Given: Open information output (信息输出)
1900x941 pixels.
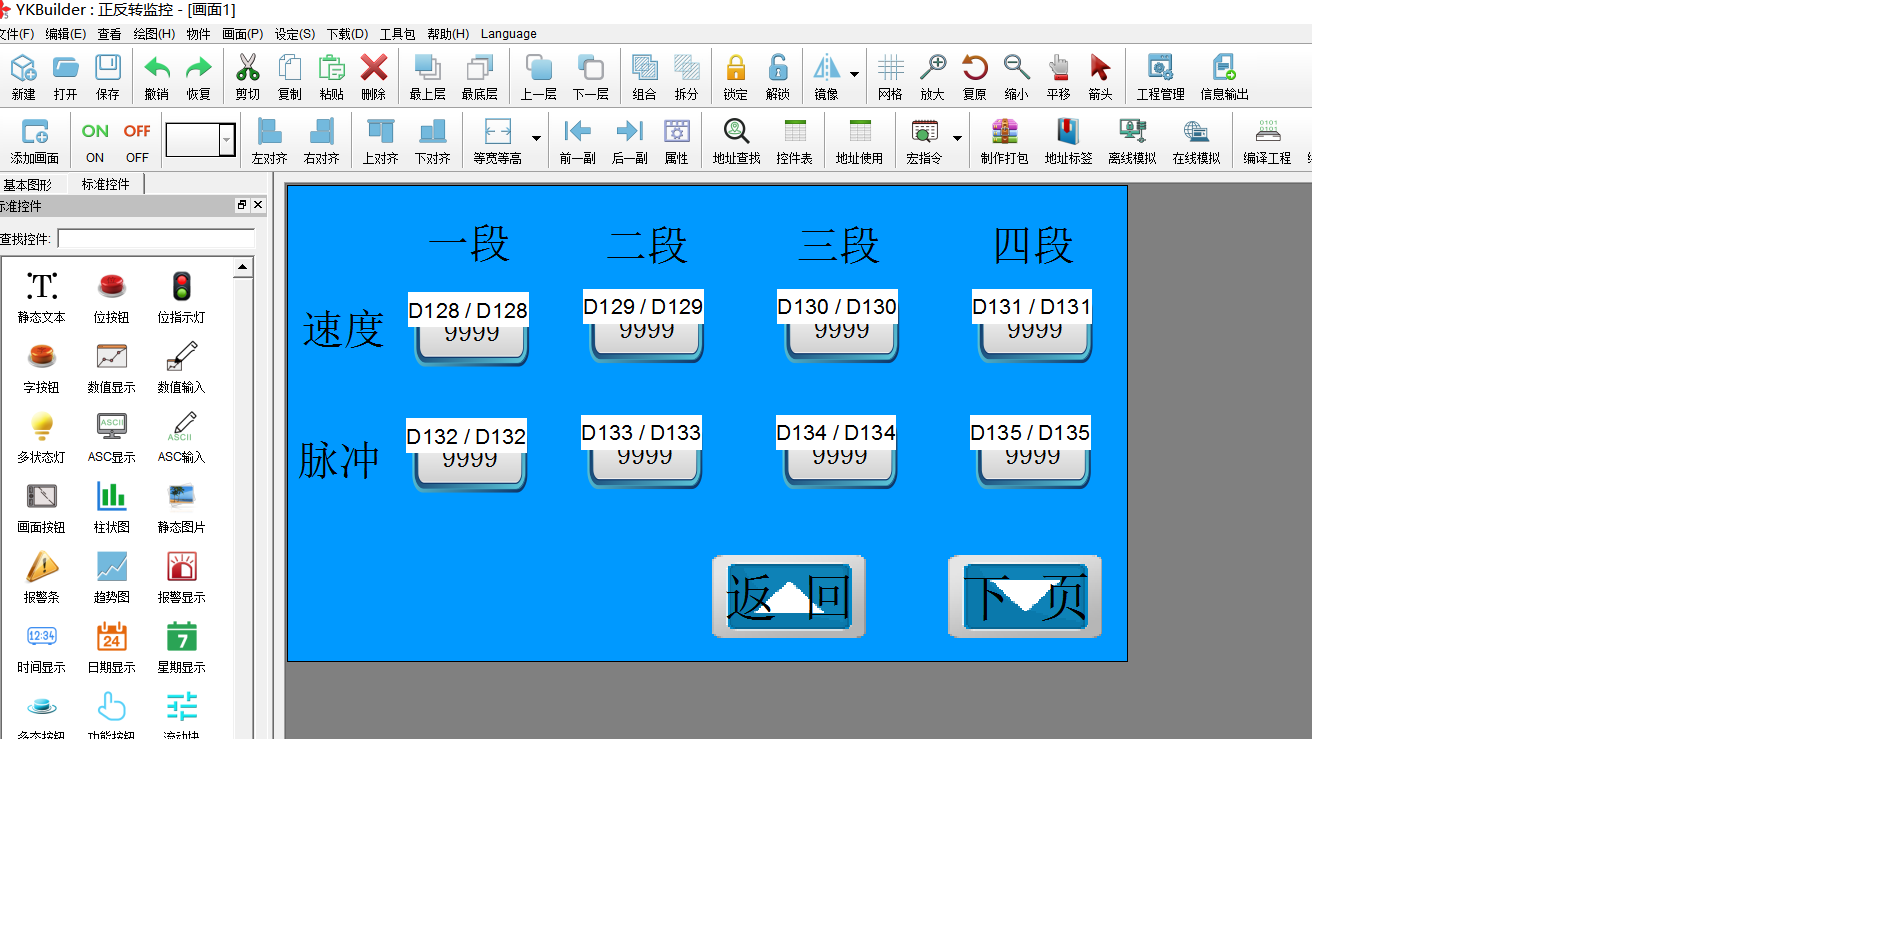Looking at the screenshot, I should point(1224,76).
